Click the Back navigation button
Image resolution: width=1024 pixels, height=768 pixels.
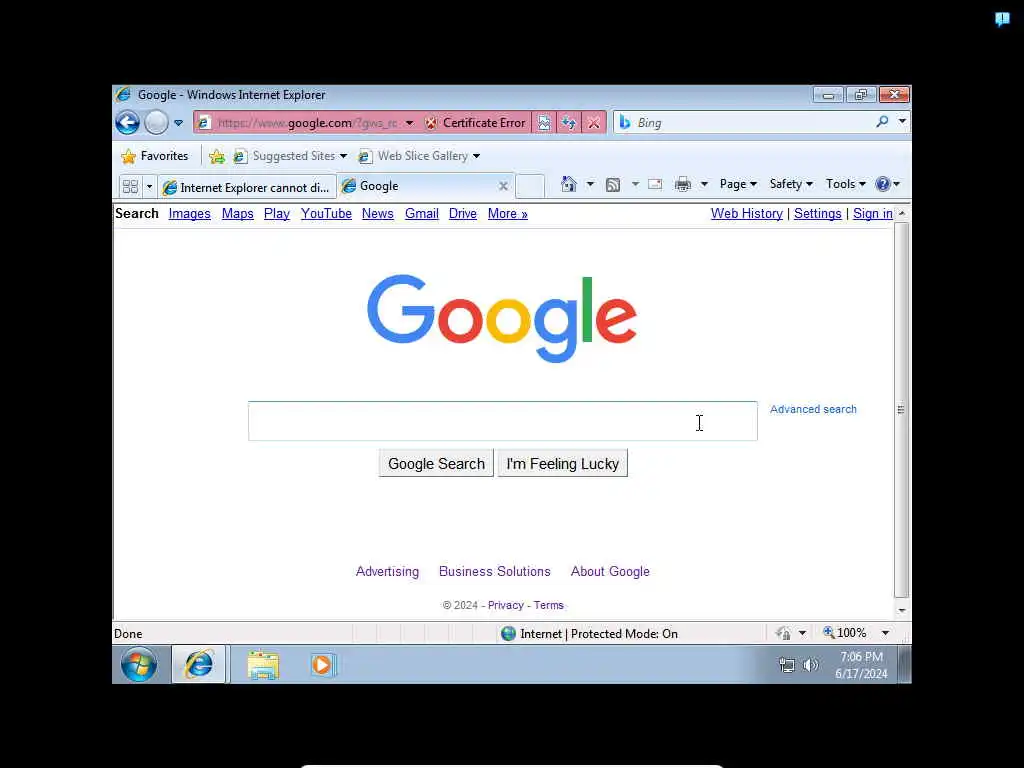[x=127, y=123]
